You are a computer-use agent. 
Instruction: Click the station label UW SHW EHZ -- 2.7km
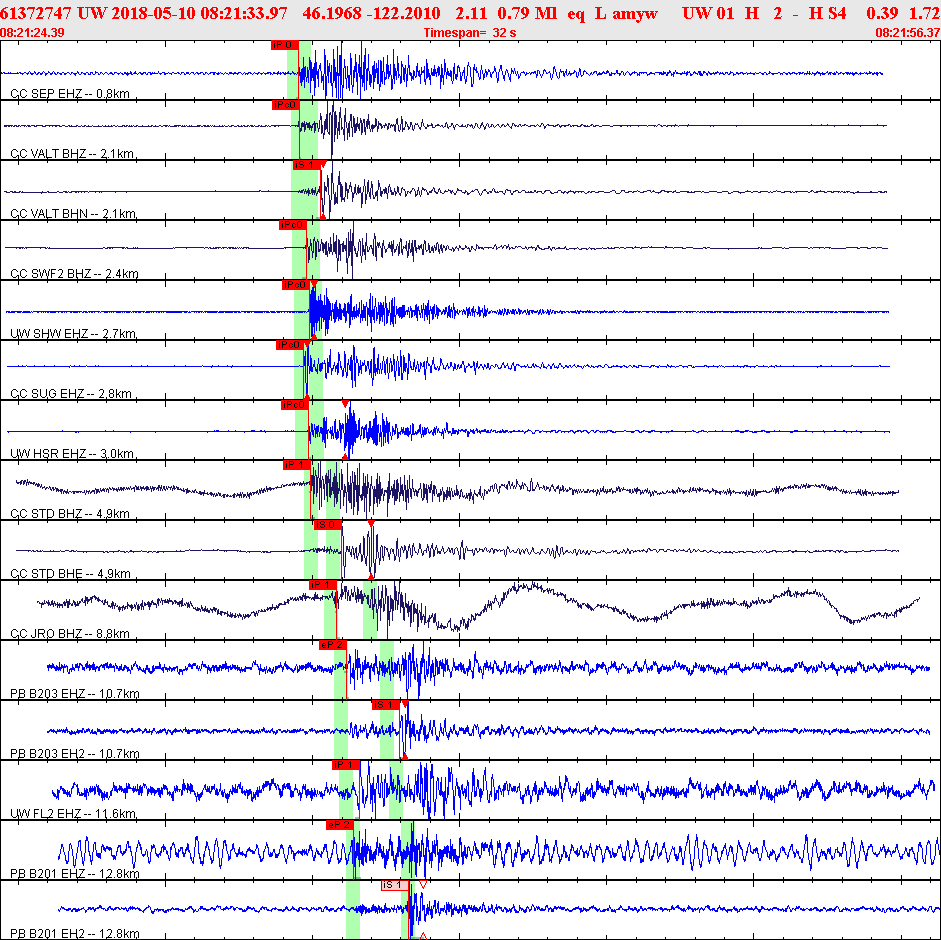[73, 334]
